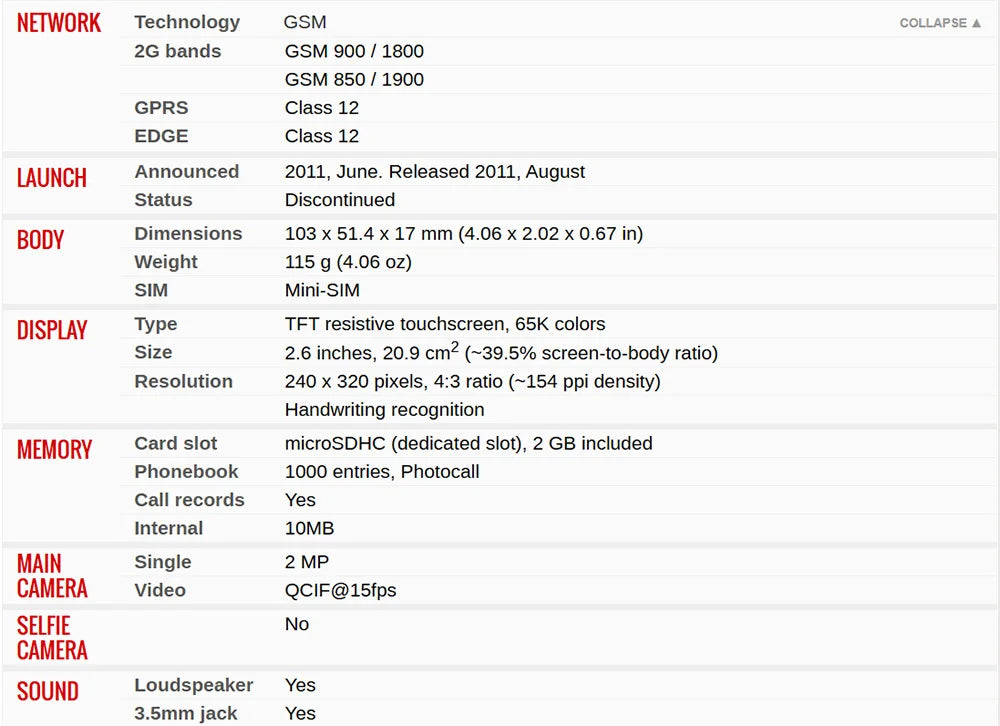Open the Loudspeaker label link
This screenshot has width=1000, height=726.
tap(193, 685)
